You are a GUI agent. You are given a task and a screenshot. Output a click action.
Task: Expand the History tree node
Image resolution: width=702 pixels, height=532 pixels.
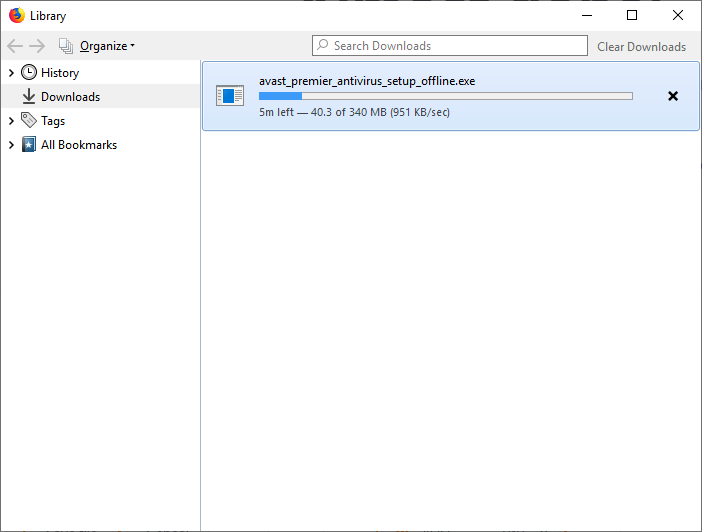click(x=12, y=73)
